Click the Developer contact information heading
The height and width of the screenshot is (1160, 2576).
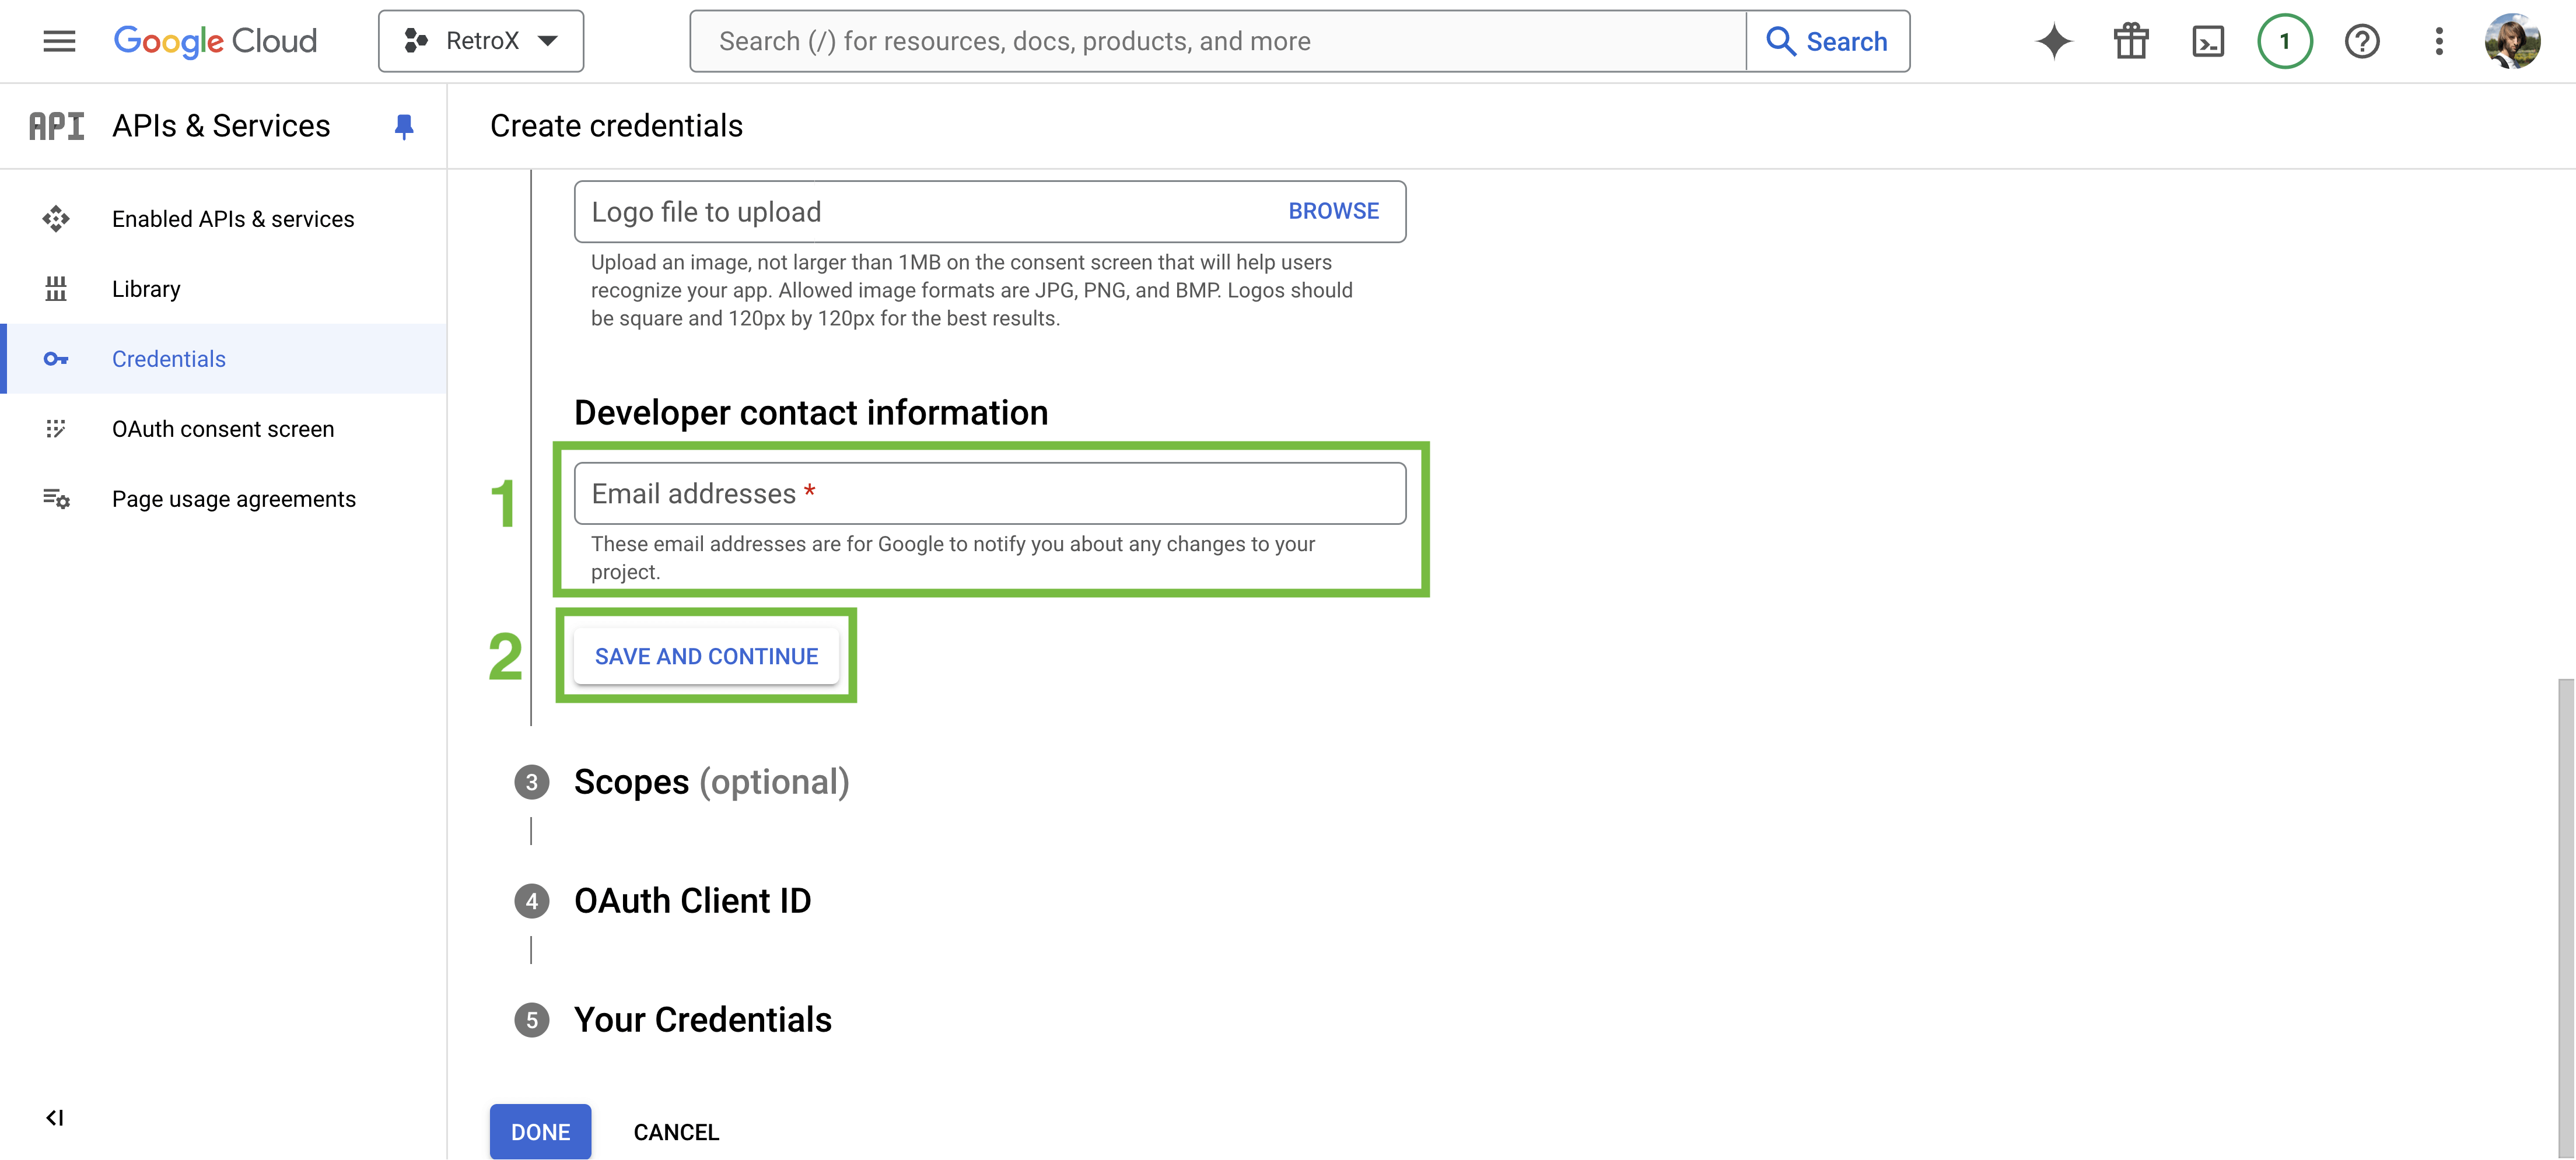tap(811, 412)
